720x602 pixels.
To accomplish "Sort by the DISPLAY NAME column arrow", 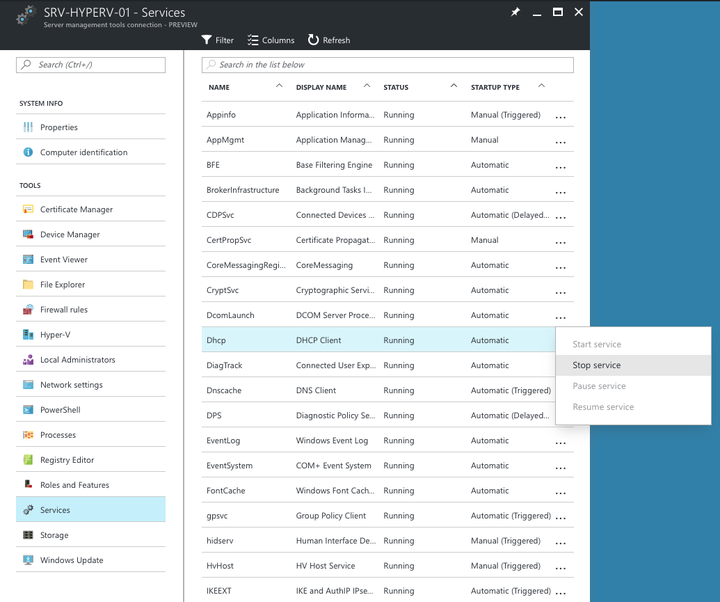I will coord(366,86).
